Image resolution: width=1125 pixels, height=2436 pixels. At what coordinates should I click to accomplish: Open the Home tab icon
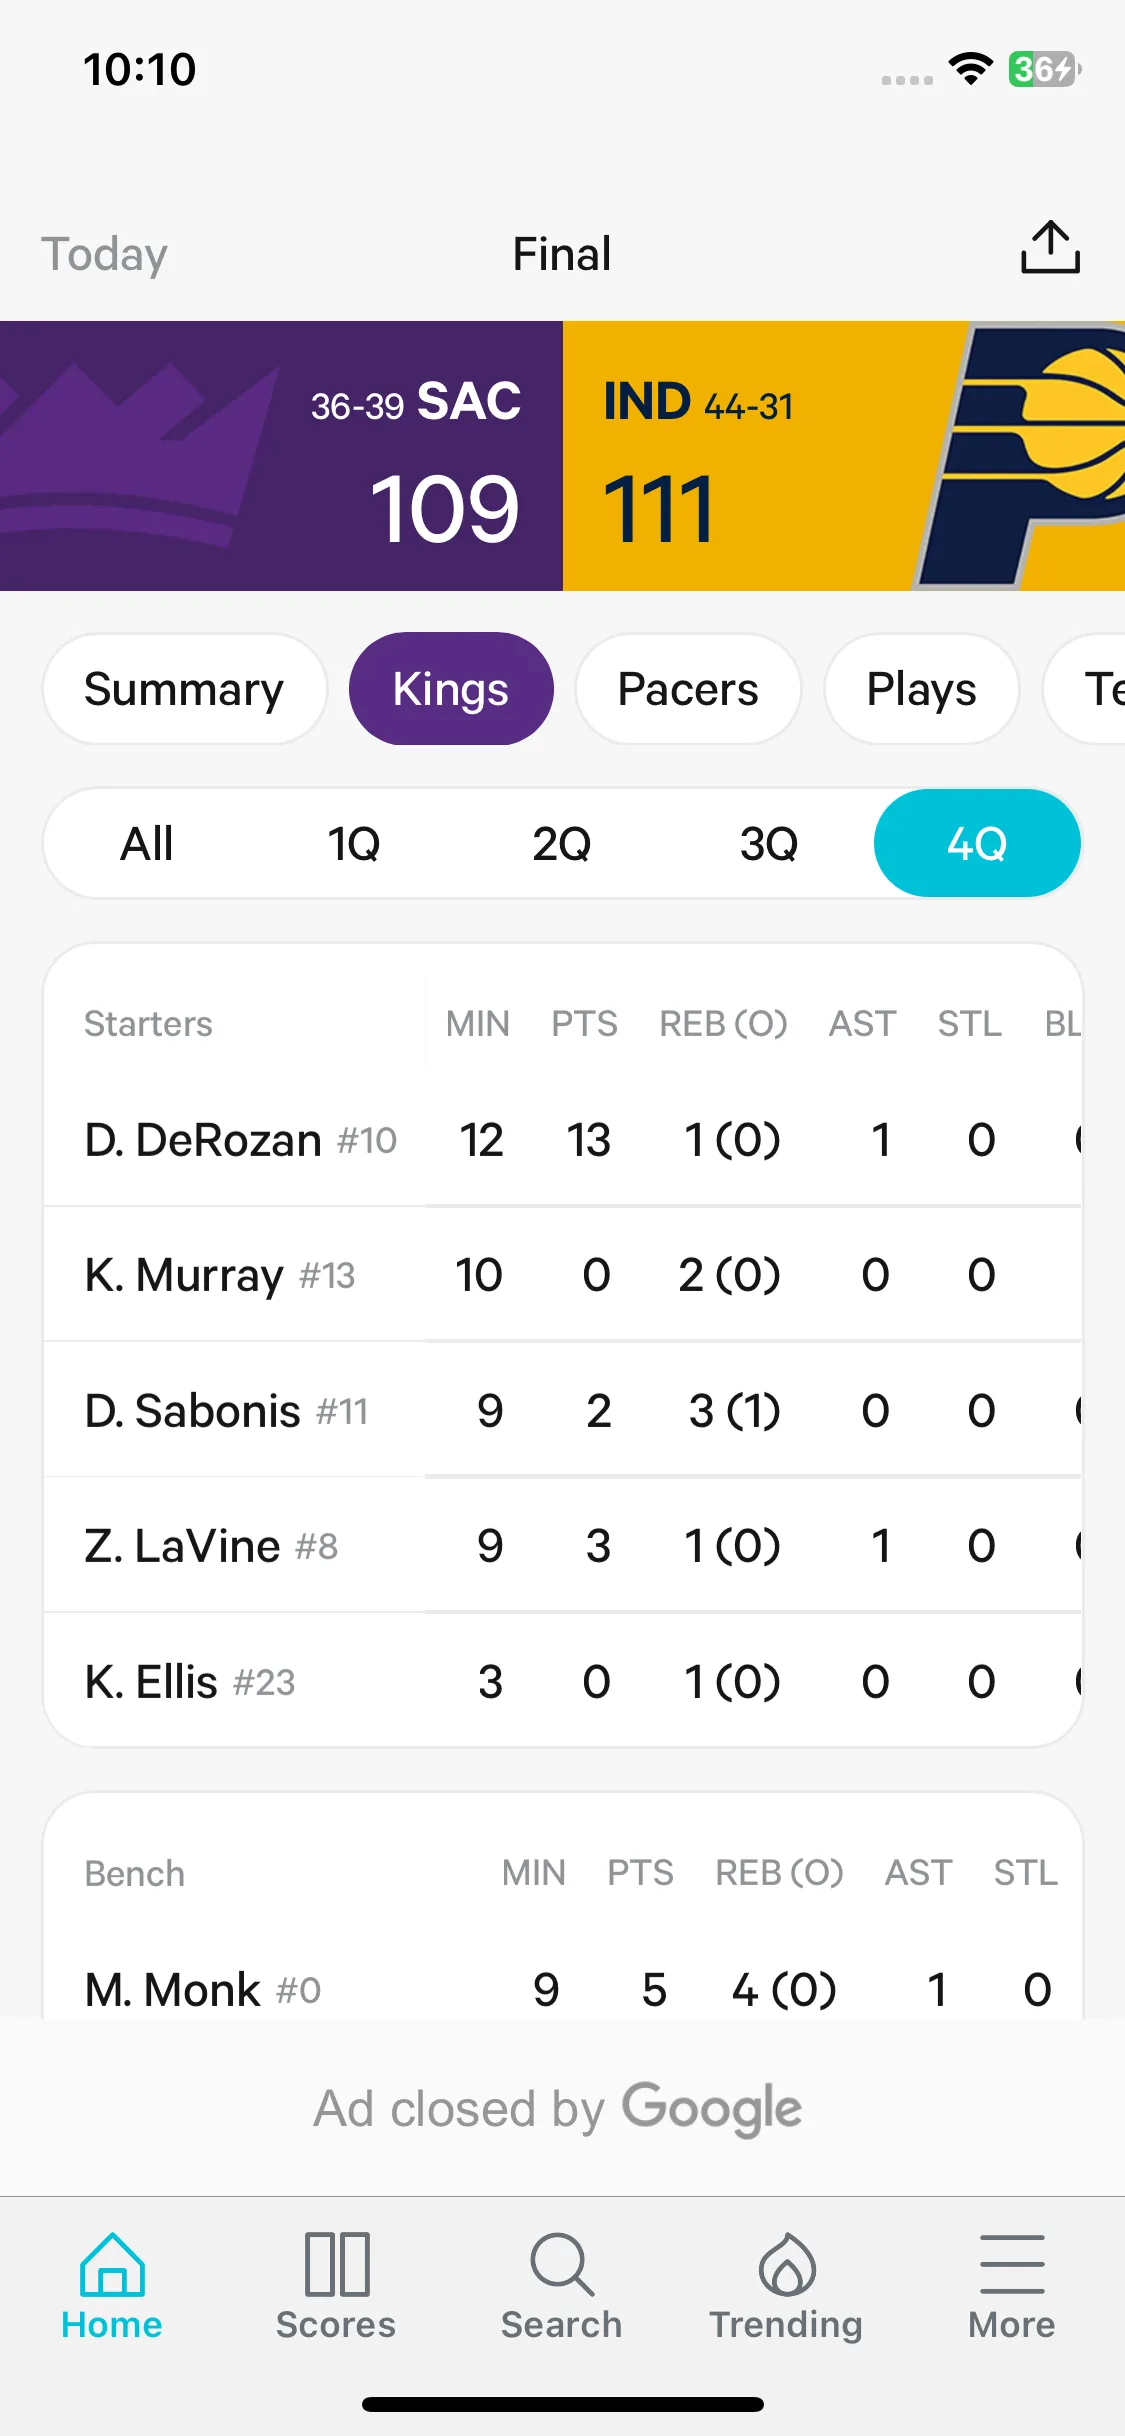tap(112, 2264)
